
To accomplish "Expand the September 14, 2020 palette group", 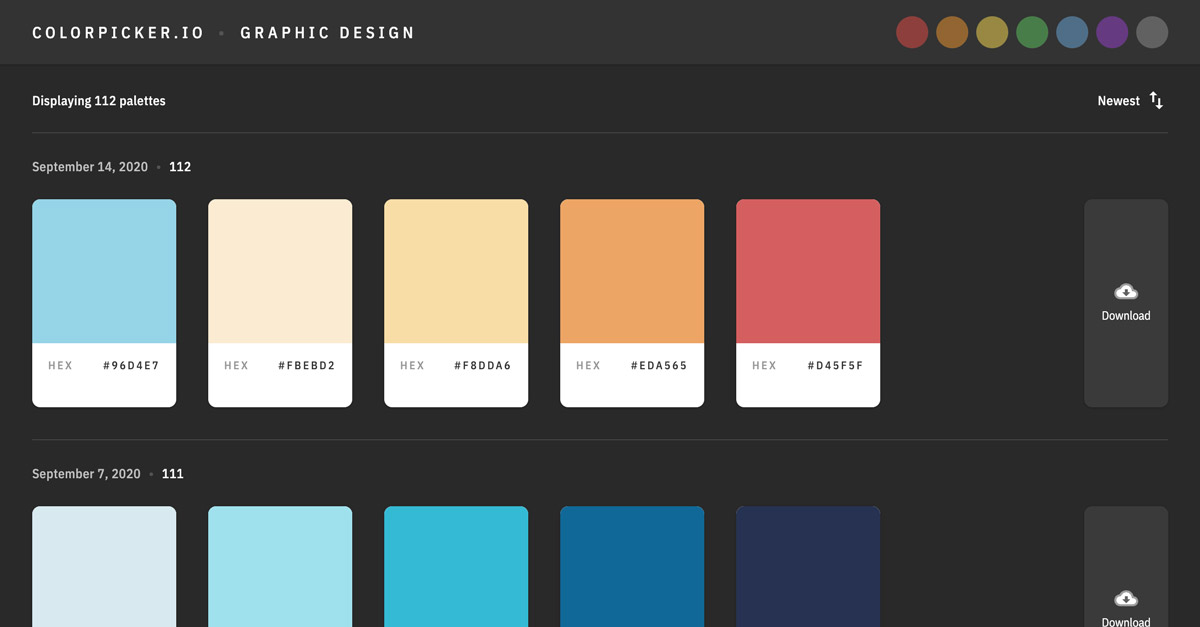I will [x=90, y=166].
